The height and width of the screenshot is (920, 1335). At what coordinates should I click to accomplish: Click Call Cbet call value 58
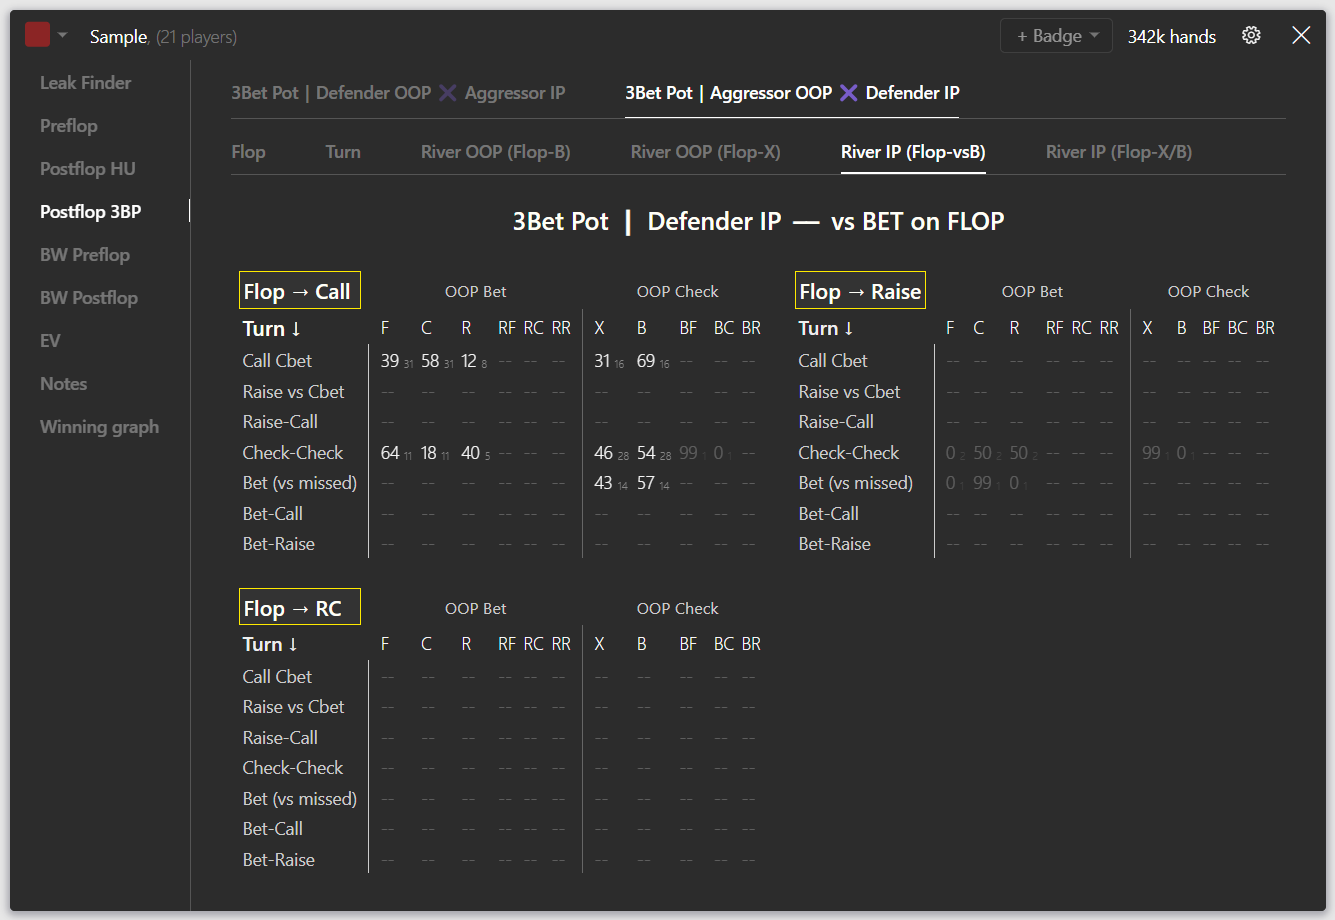(430, 361)
